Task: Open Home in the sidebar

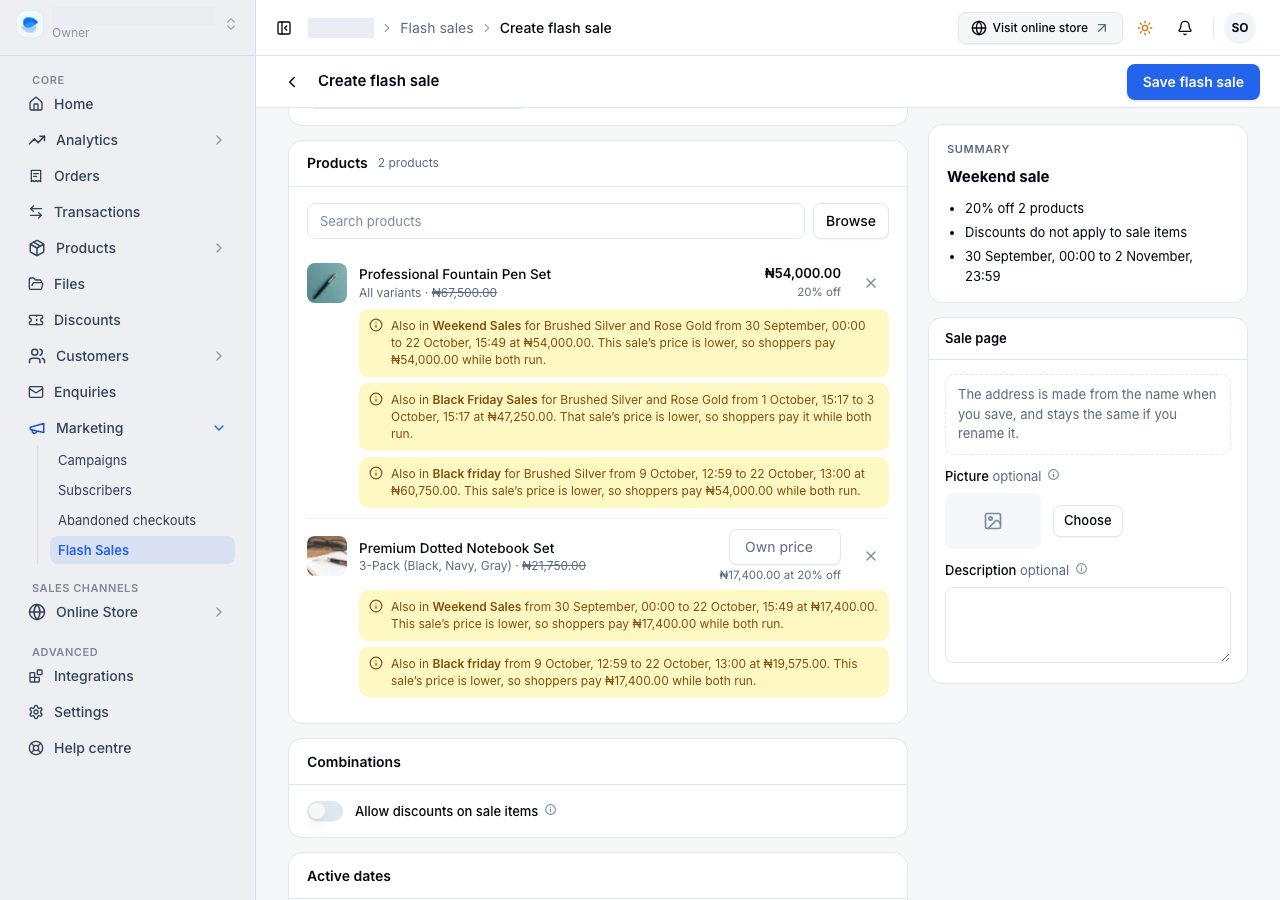Action: coord(128,104)
